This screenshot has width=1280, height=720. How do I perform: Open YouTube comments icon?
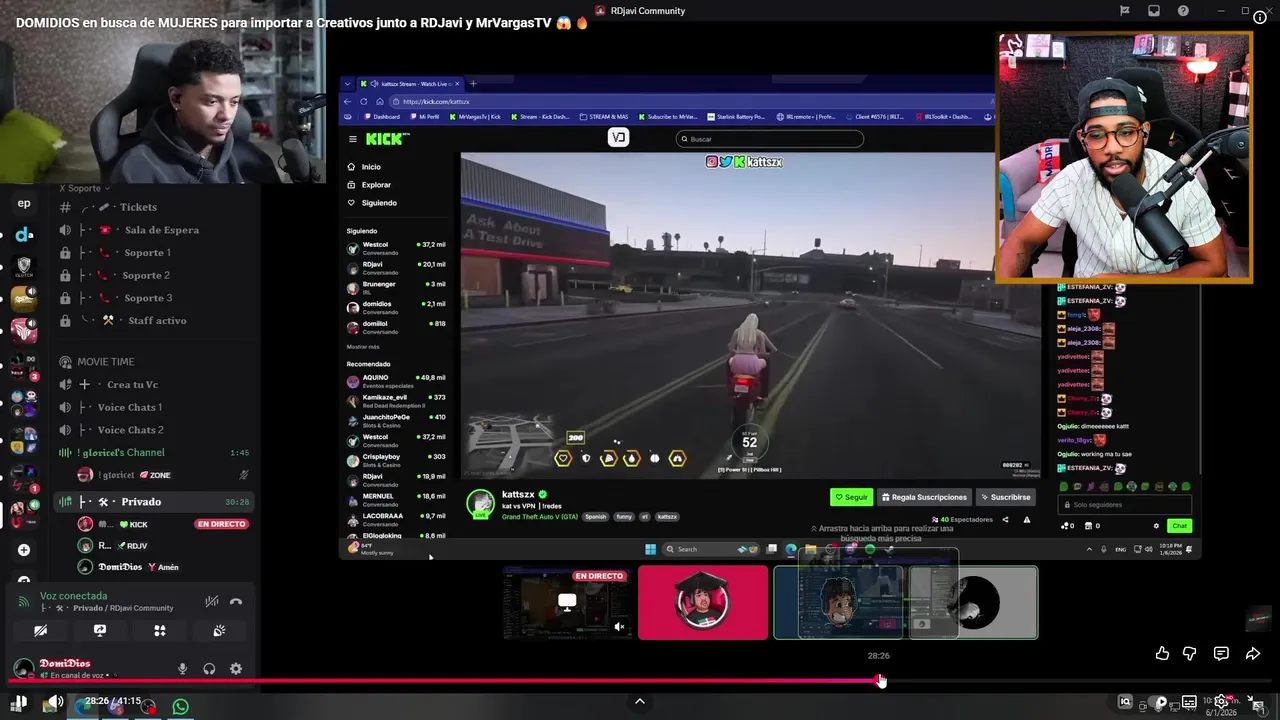1221,653
